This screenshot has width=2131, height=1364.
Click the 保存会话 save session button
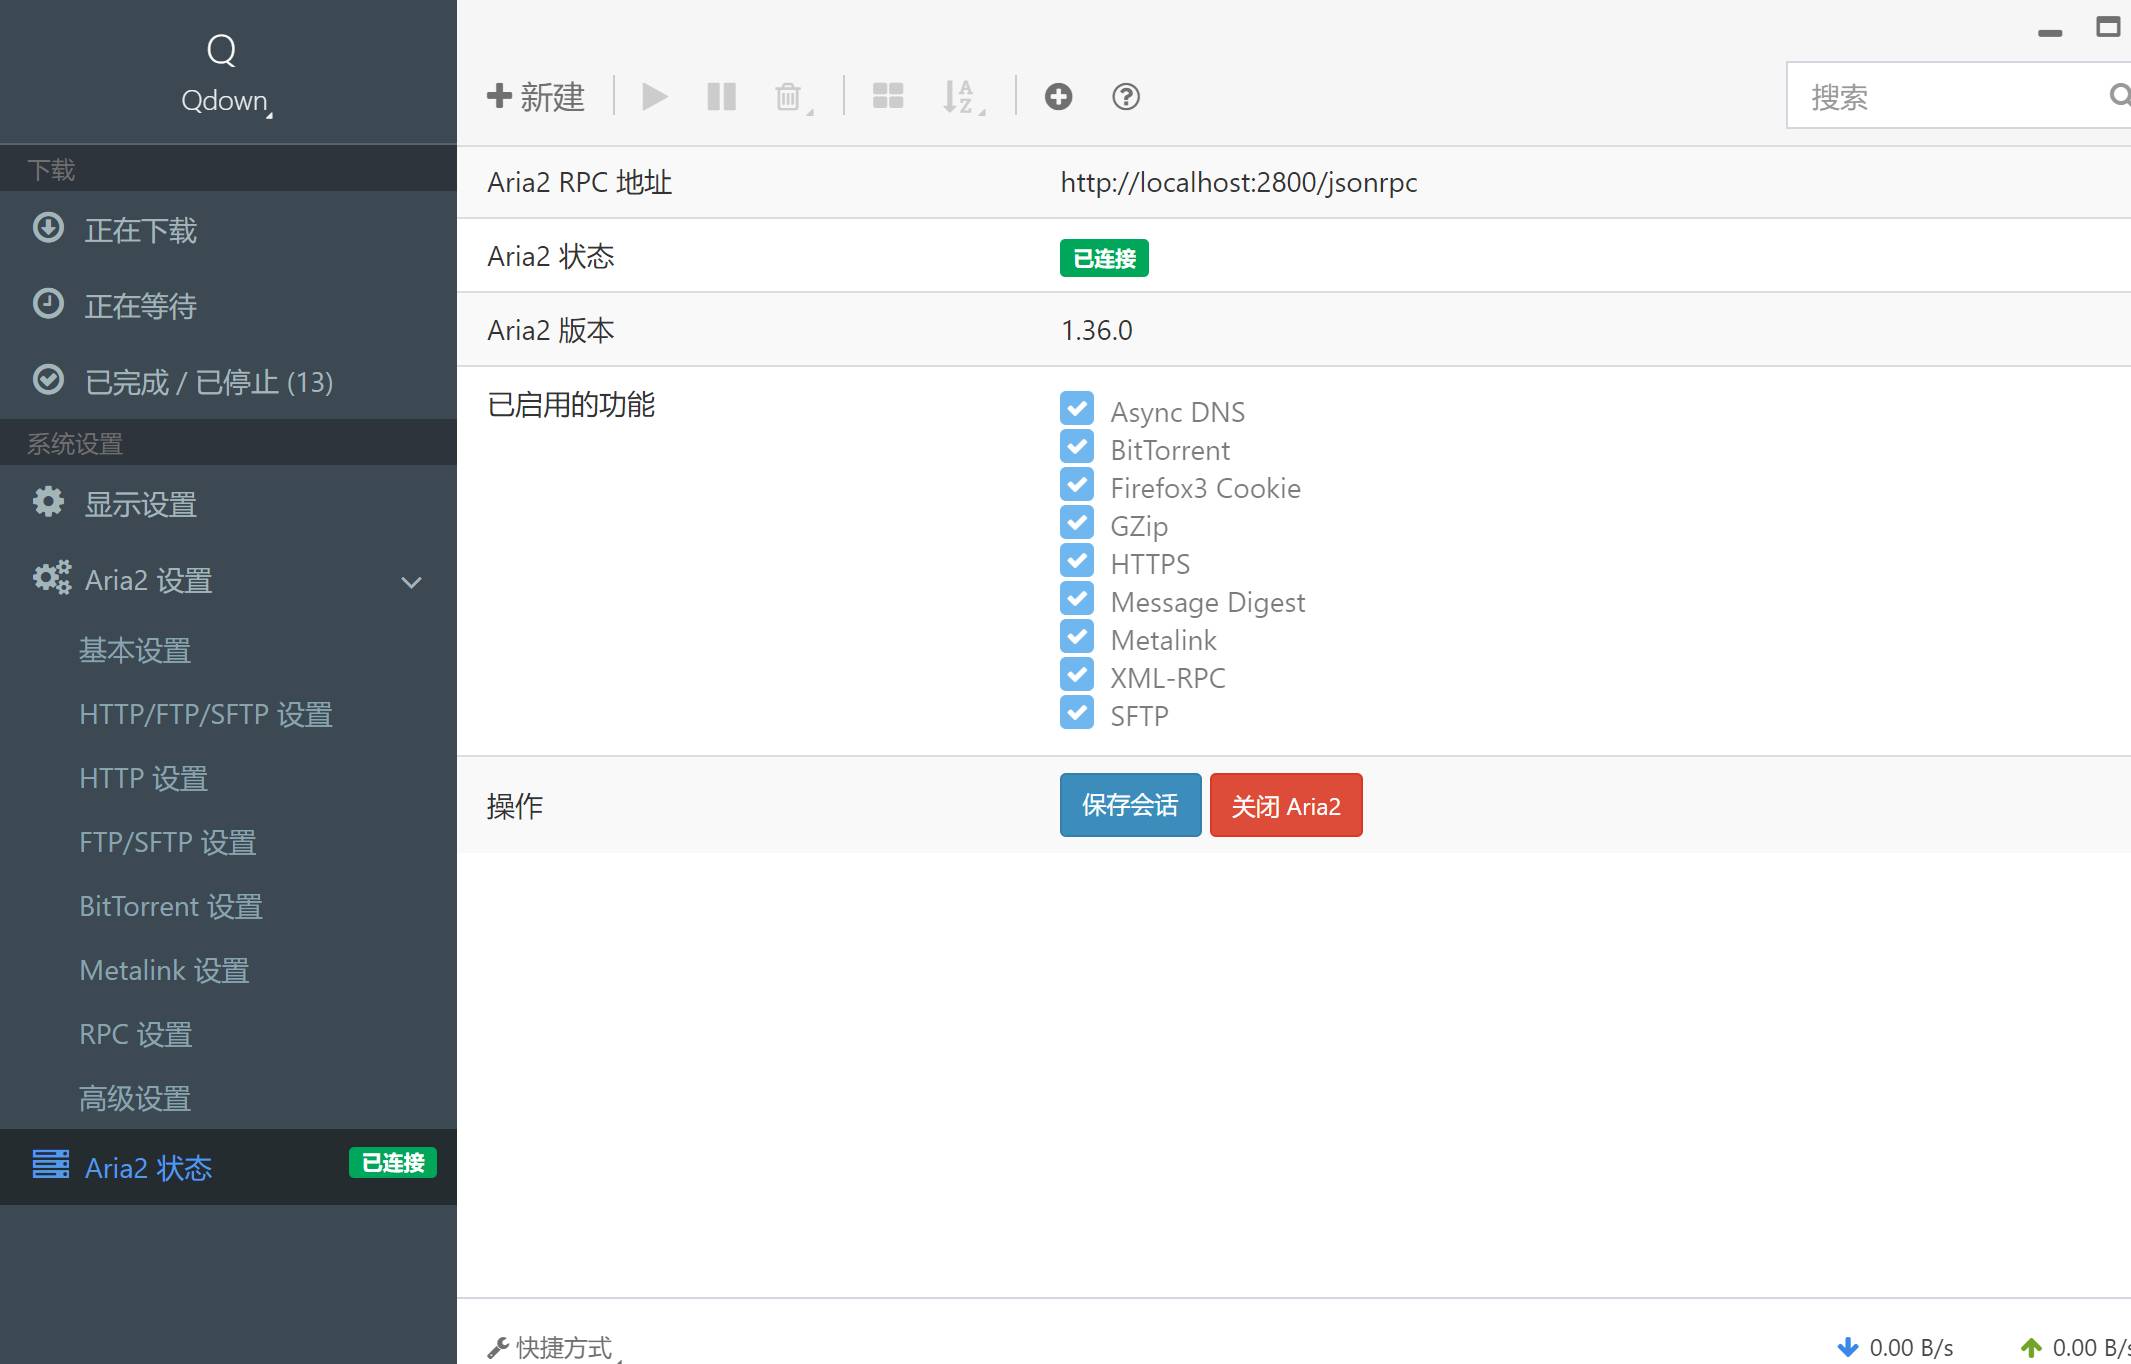click(x=1130, y=805)
